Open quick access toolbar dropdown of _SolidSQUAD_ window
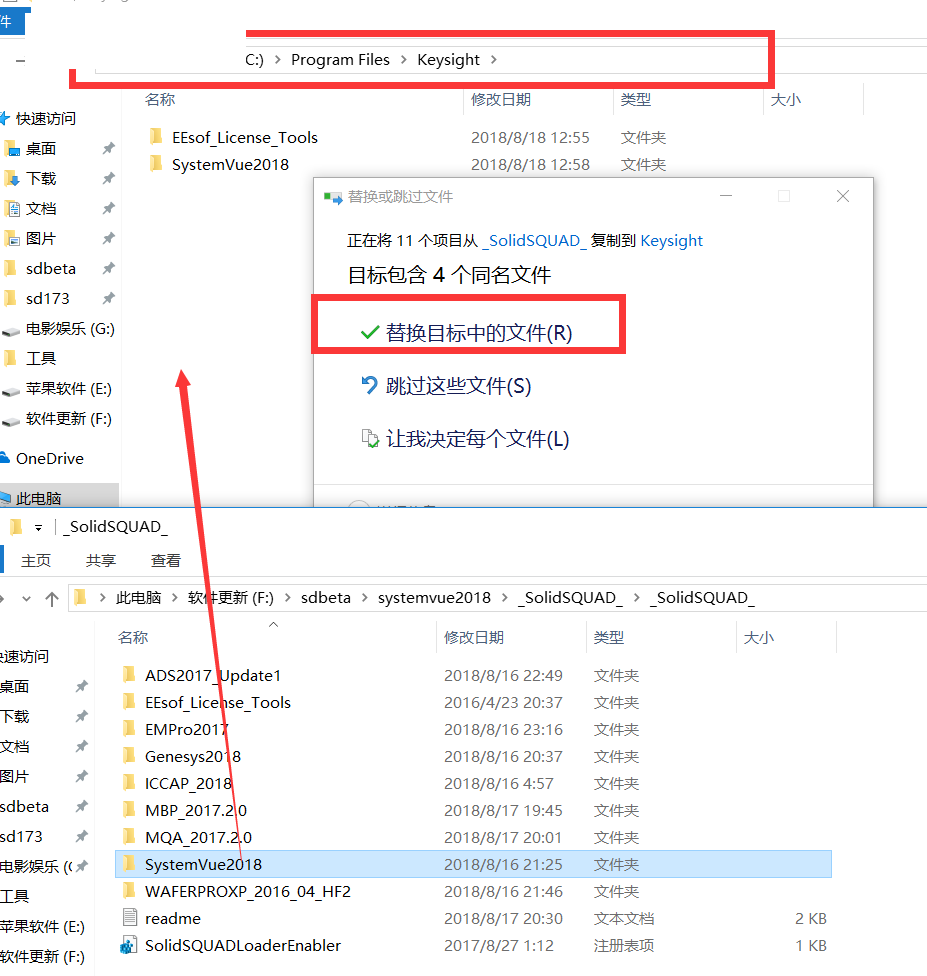927x976 pixels. pyautogui.click(x=39, y=527)
